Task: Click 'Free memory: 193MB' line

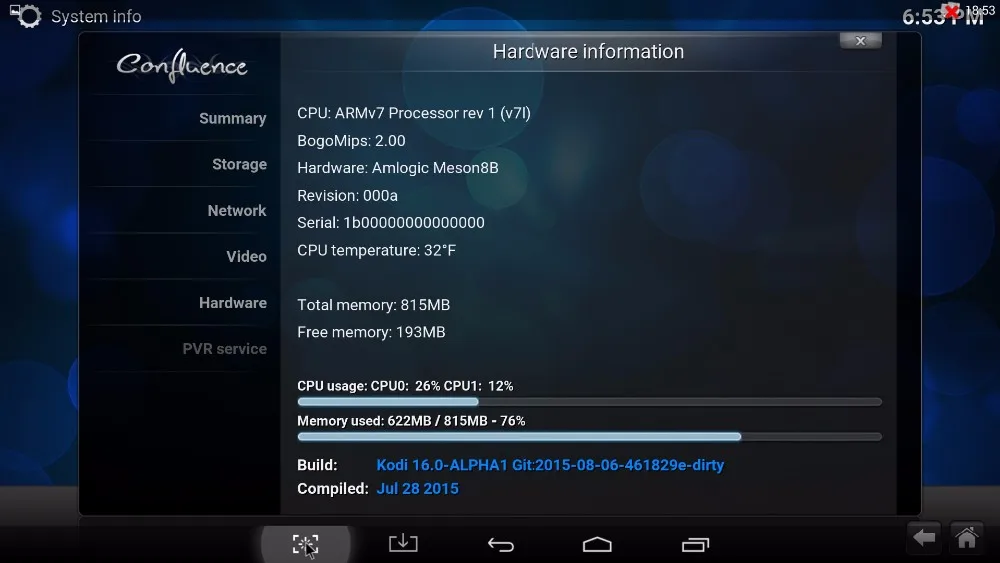Action: pos(371,333)
